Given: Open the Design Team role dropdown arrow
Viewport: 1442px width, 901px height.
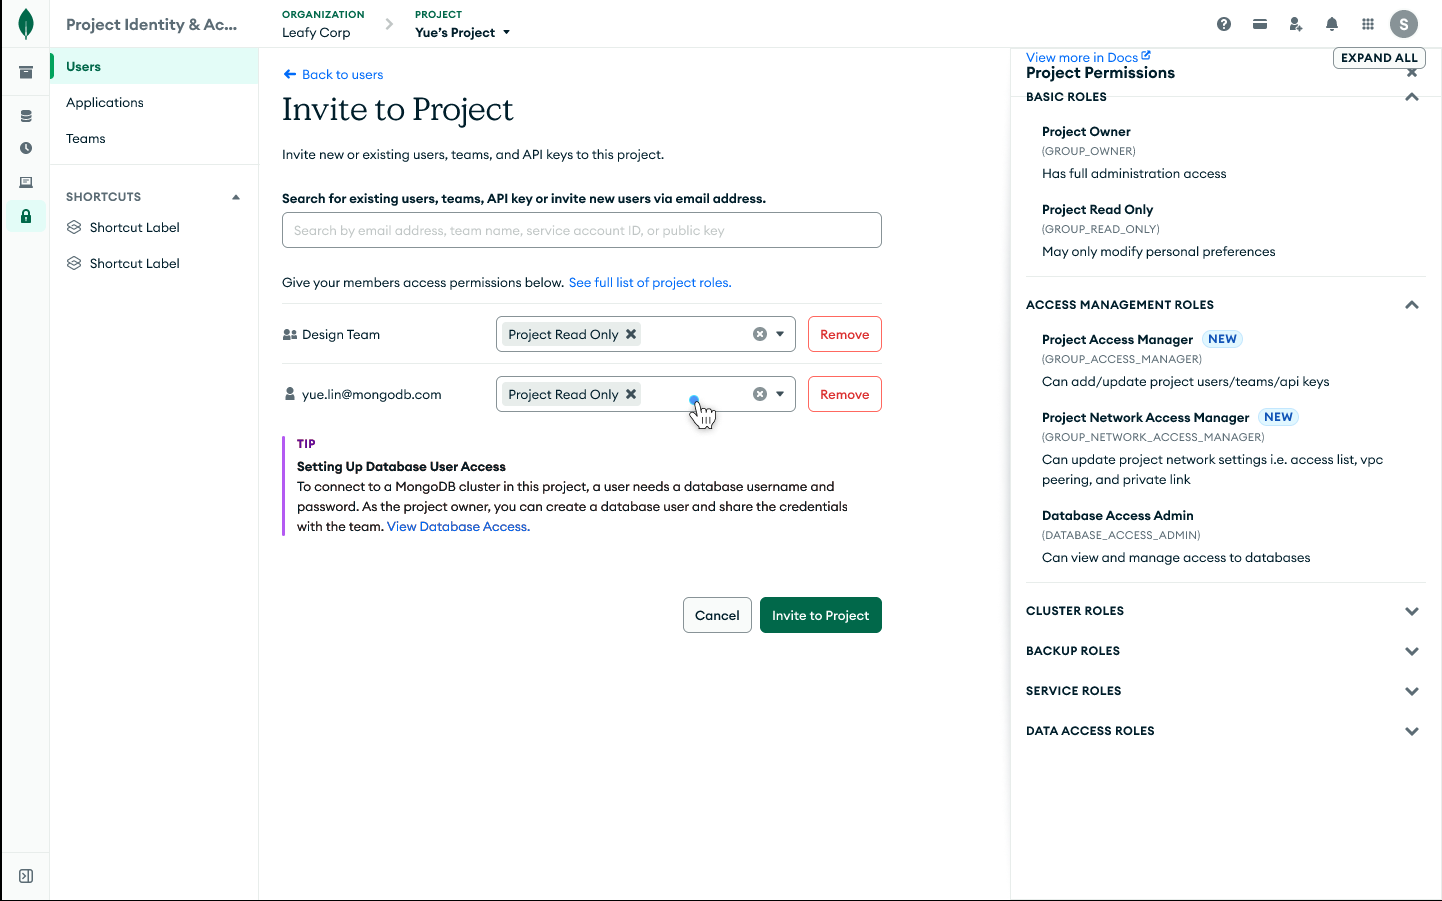Looking at the screenshot, I should (780, 334).
